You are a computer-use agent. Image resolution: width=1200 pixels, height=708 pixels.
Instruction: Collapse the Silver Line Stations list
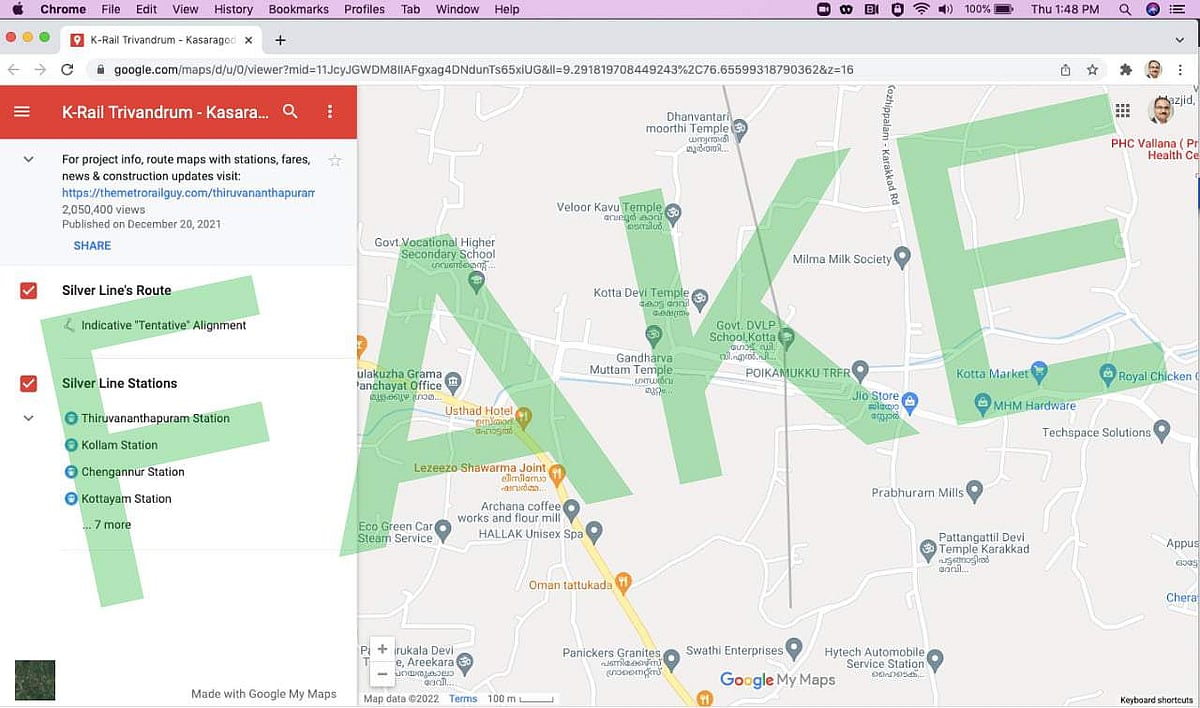[x=29, y=418]
